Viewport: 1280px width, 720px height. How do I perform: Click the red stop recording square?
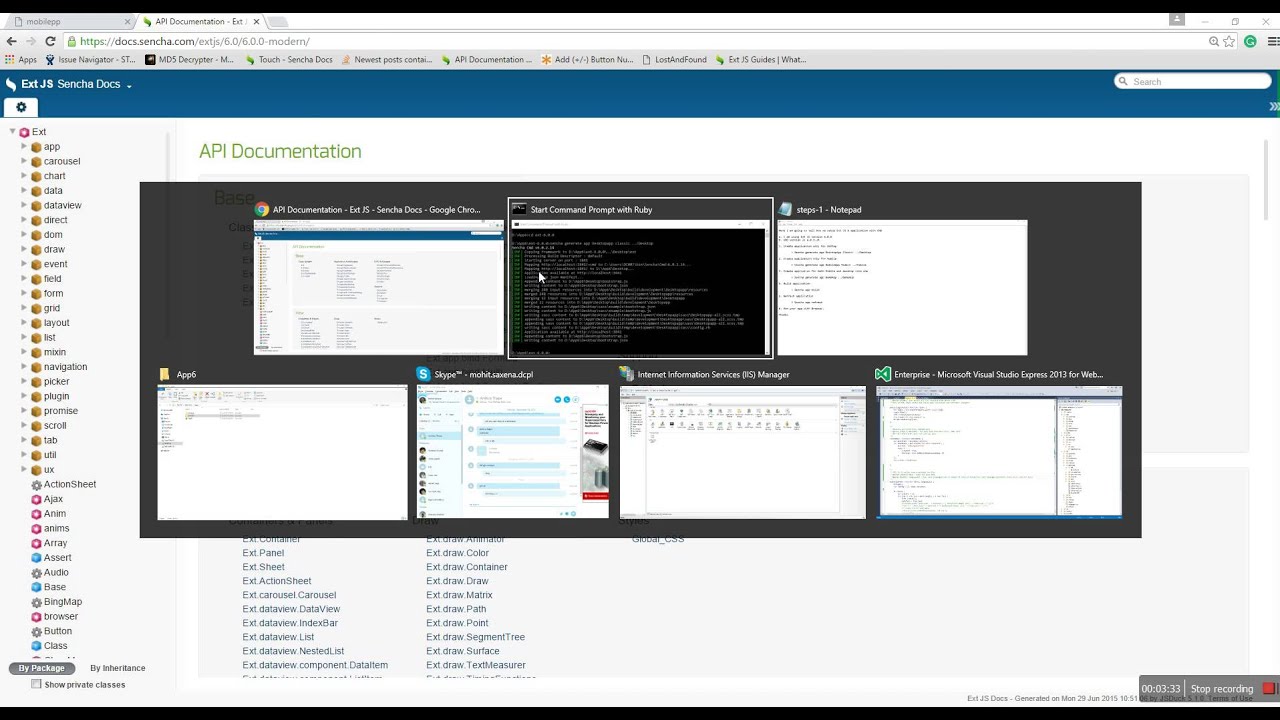tap(1269, 688)
